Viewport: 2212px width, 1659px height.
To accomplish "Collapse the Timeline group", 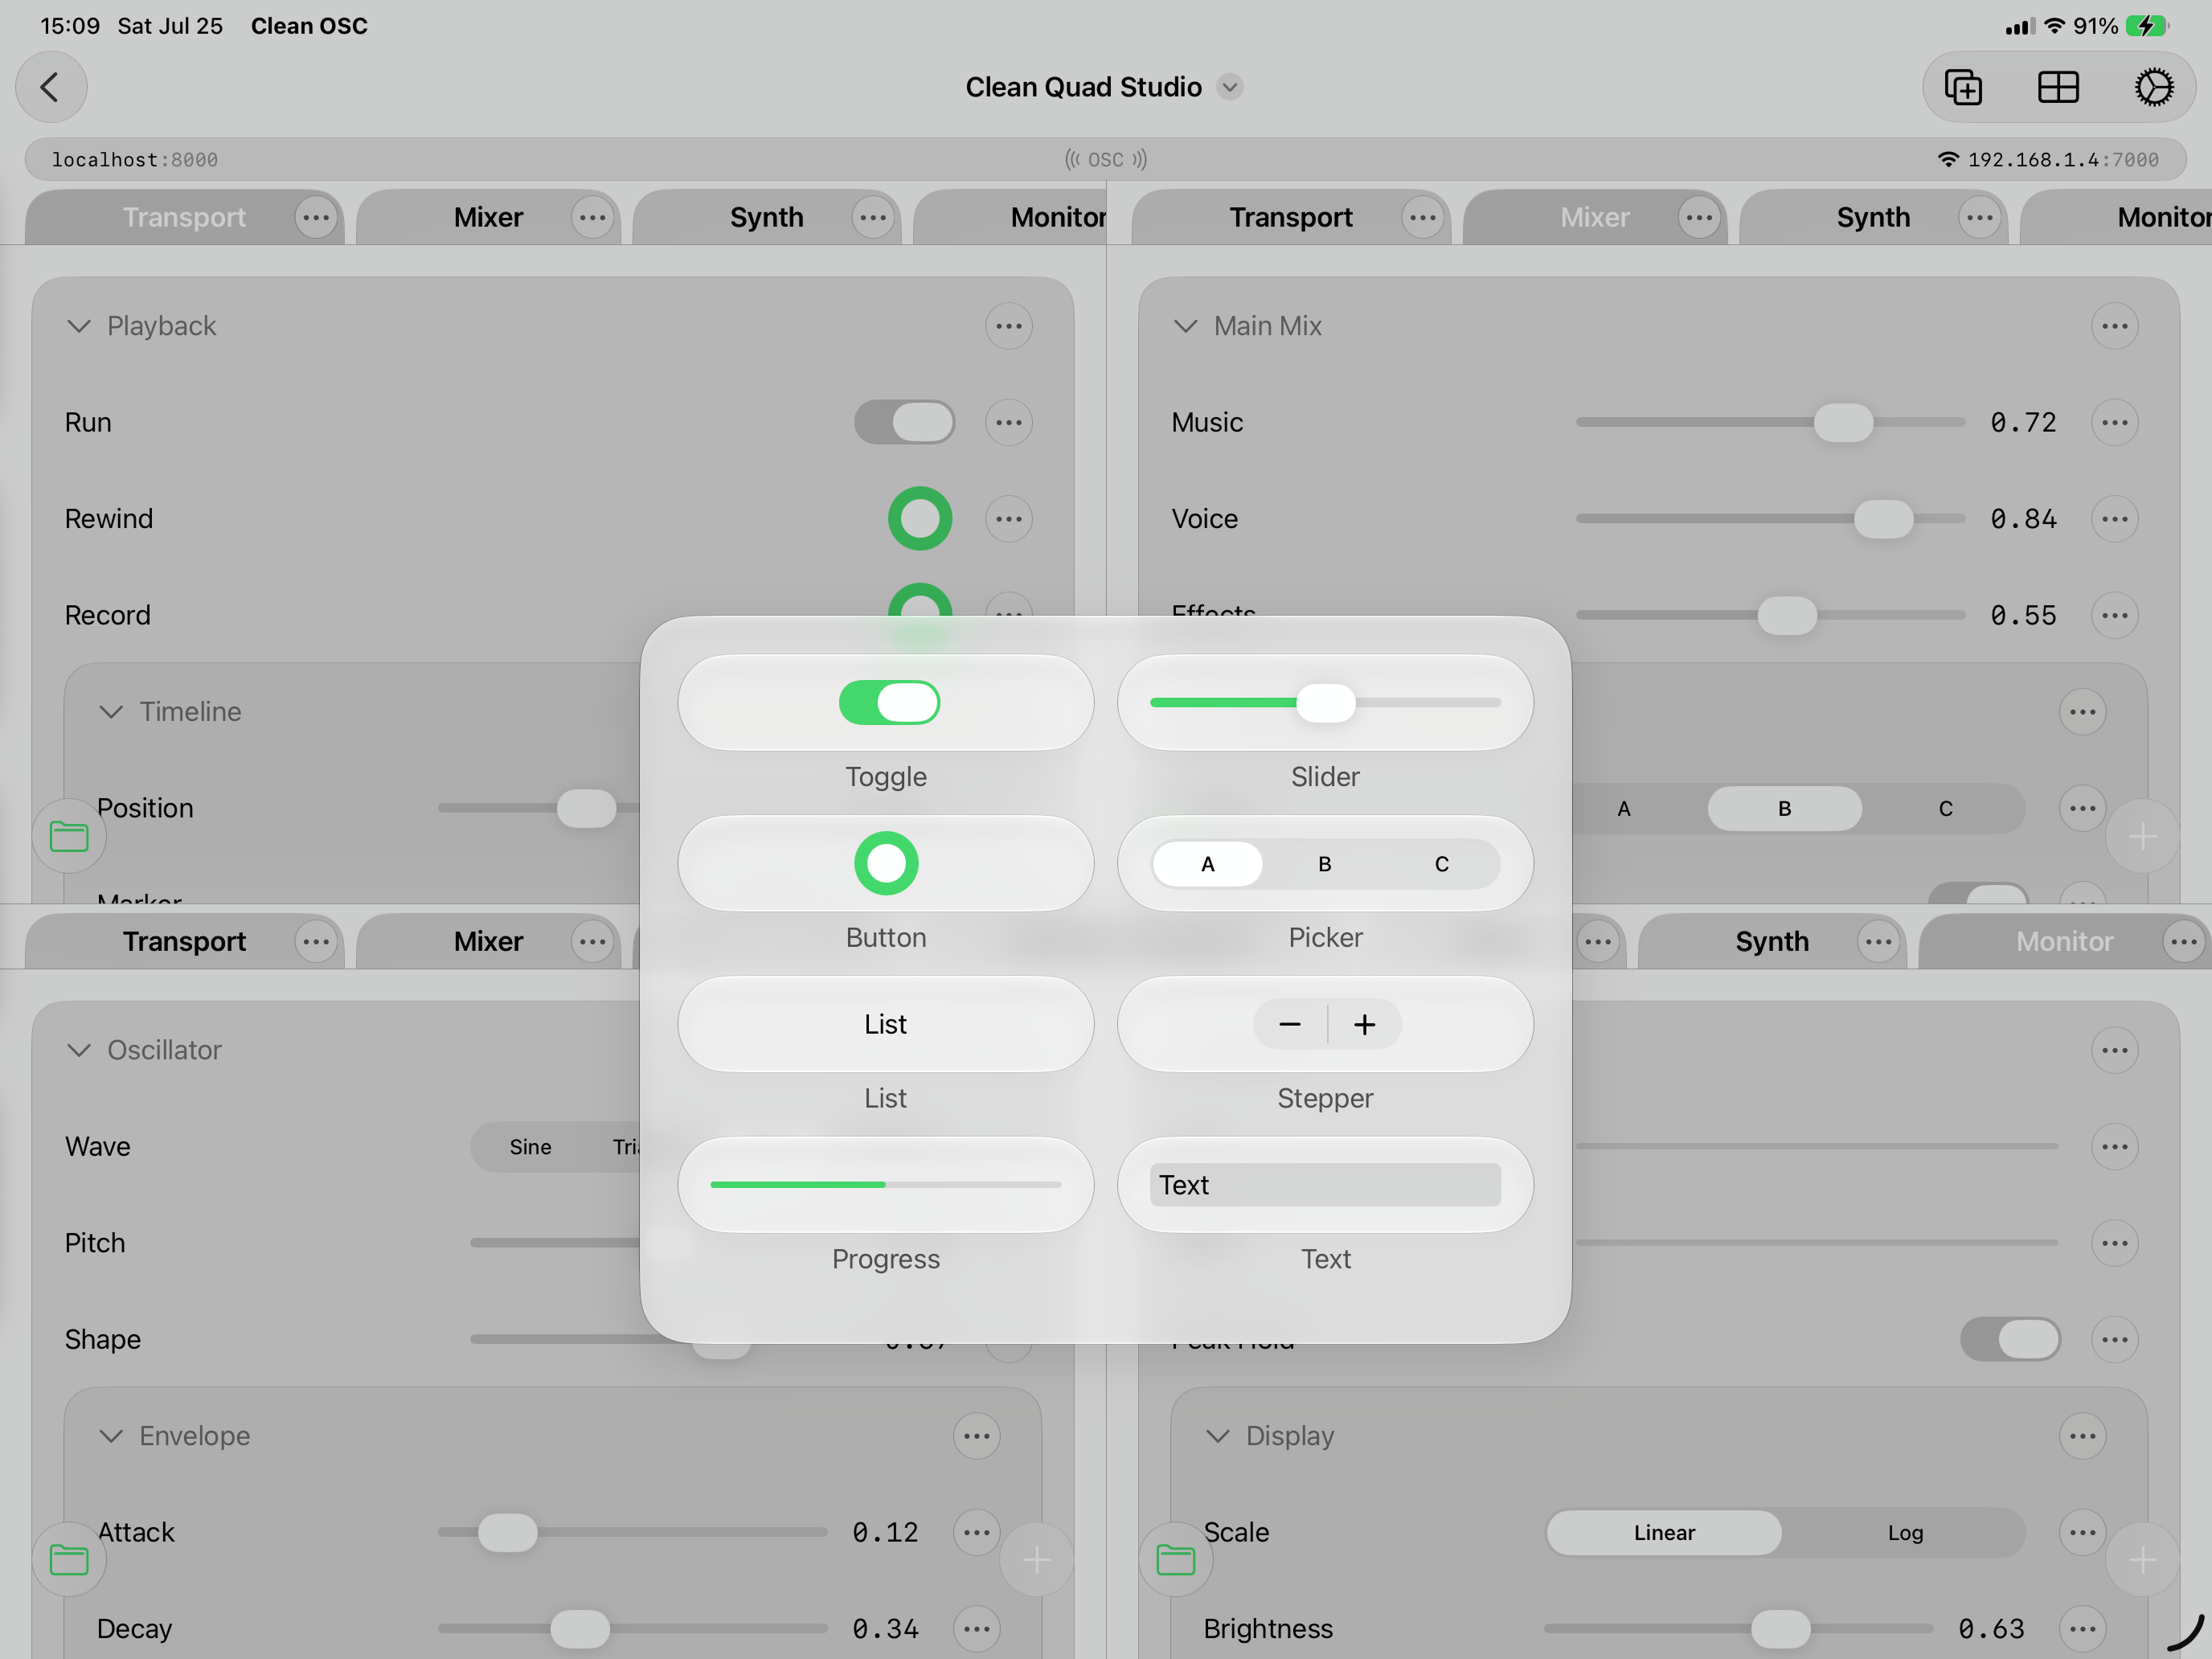I will [x=111, y=712].
